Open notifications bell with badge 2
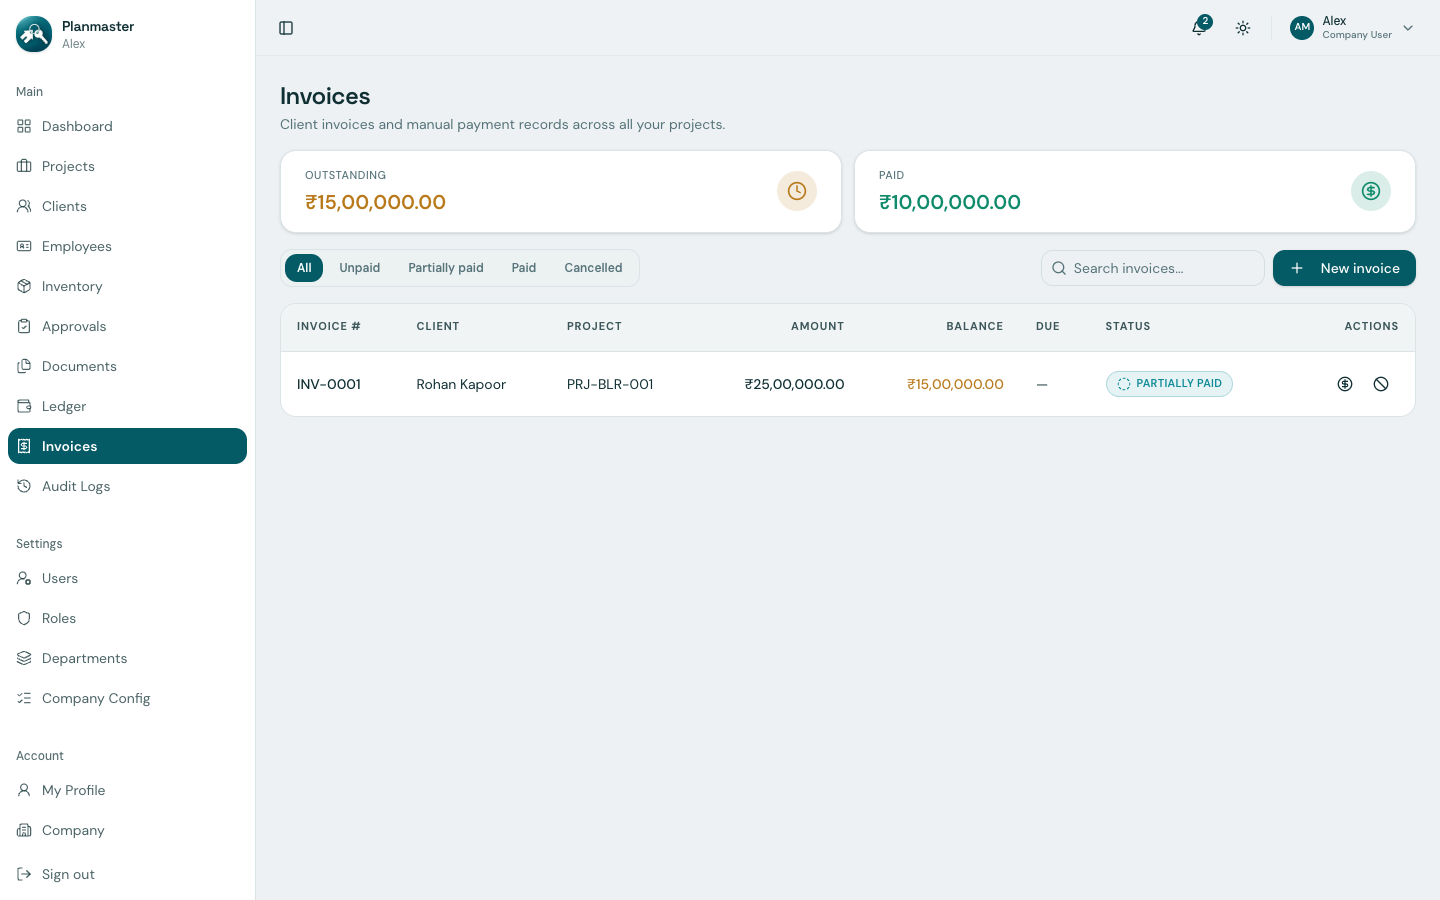 point(1199,28)
